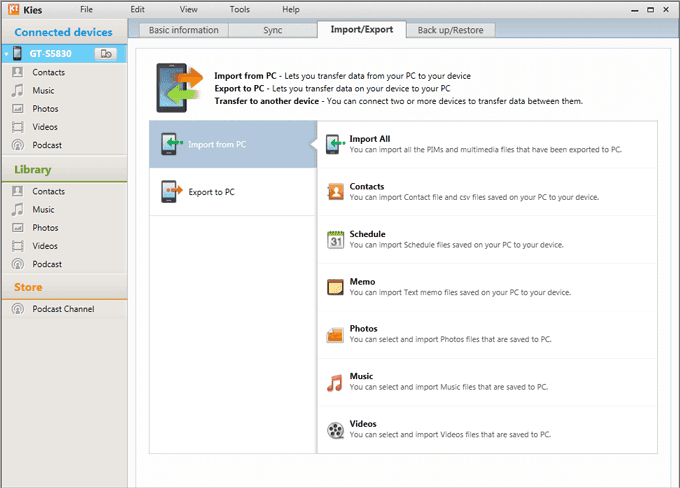Click the Videos film reel import icon
Image resolution: width=680 pixels, height=488 pixels.
tap(335, 430)
